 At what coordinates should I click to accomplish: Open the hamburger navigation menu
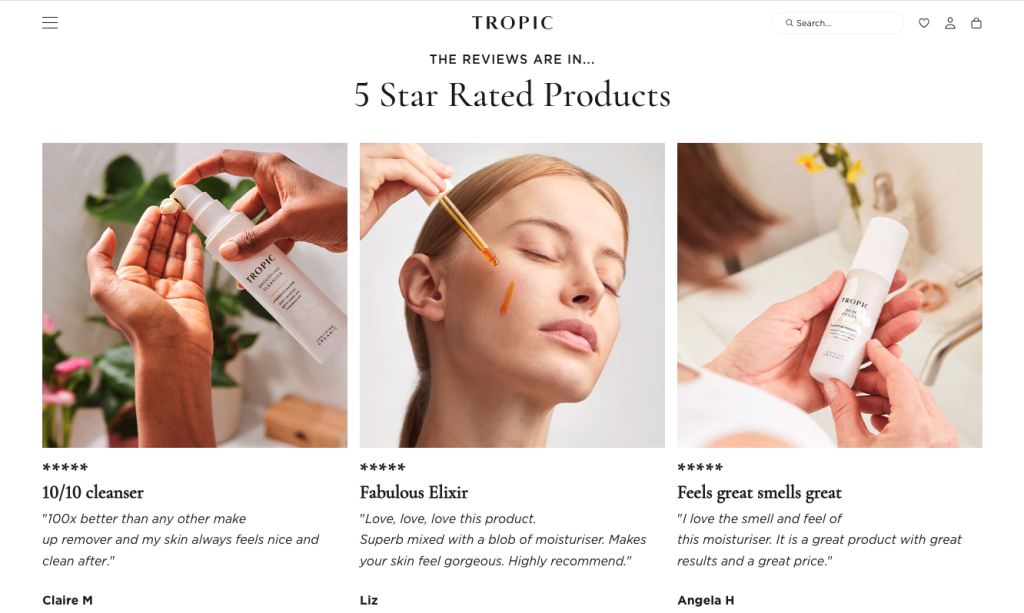[50, 23]
